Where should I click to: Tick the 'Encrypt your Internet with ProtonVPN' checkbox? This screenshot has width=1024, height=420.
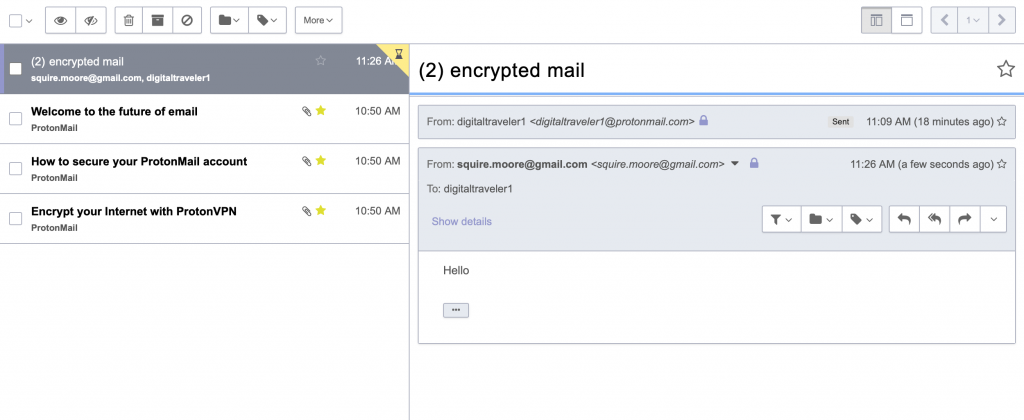click(x=15, y=219)
